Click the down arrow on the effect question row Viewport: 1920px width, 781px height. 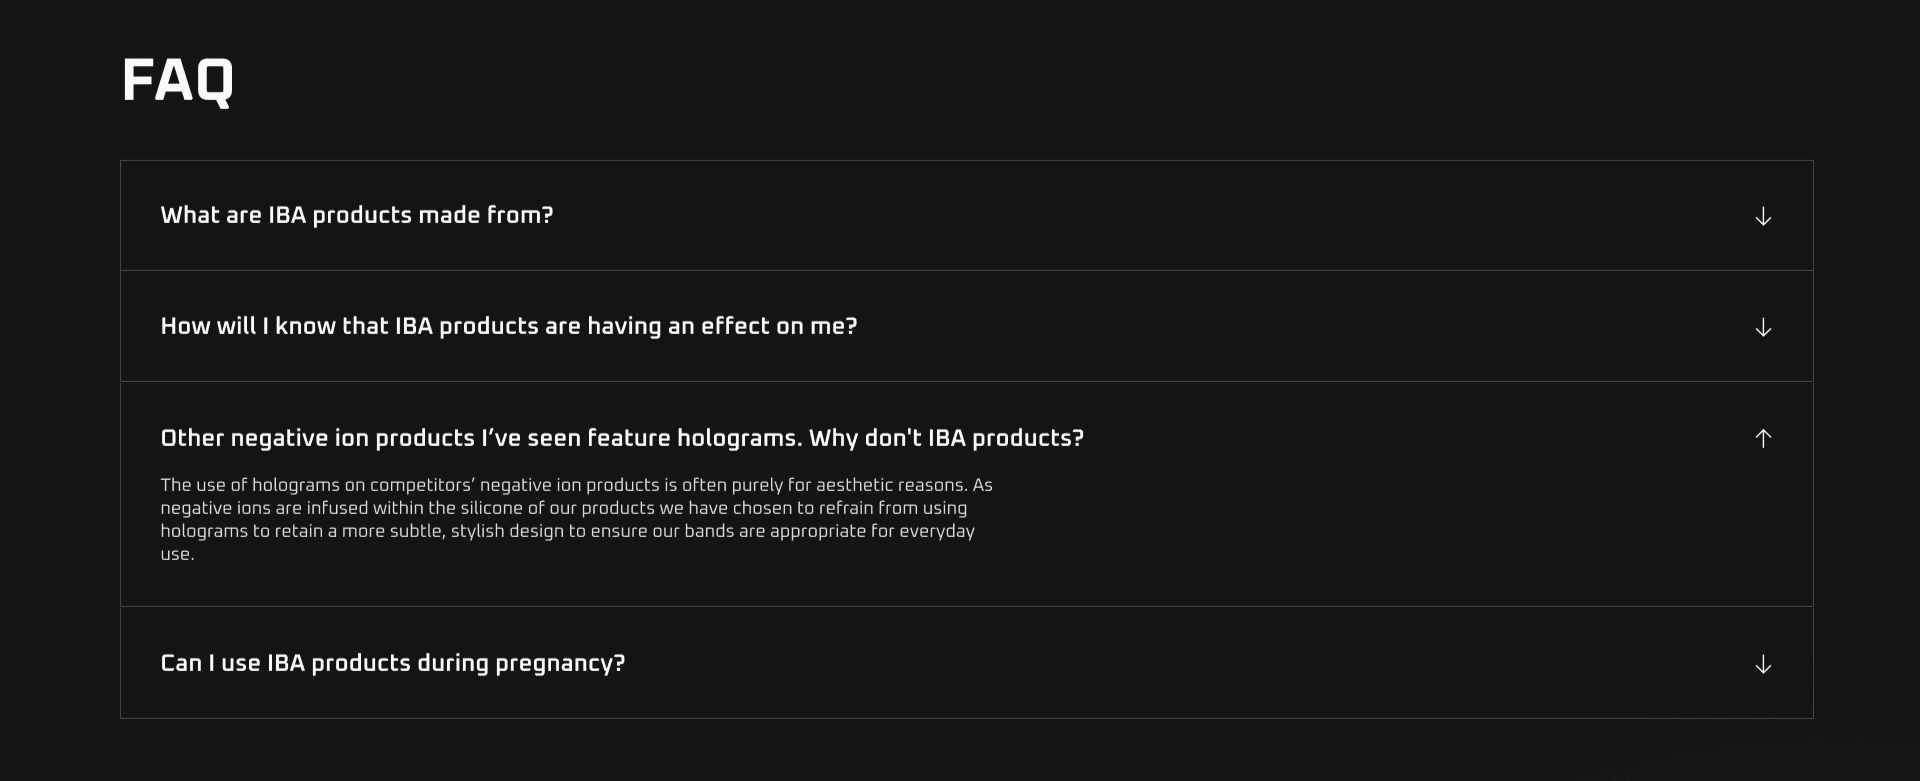pos(1763,328)
